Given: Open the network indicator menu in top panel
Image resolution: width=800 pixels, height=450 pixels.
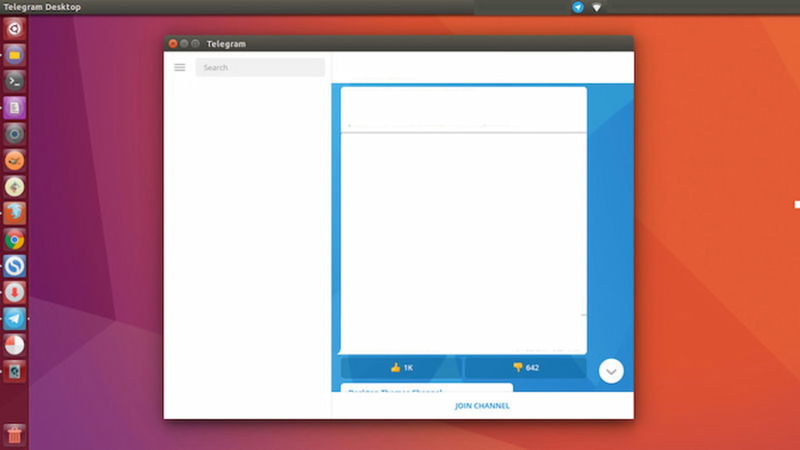Looking at the screenshot, I should click(x=597, y=7).
